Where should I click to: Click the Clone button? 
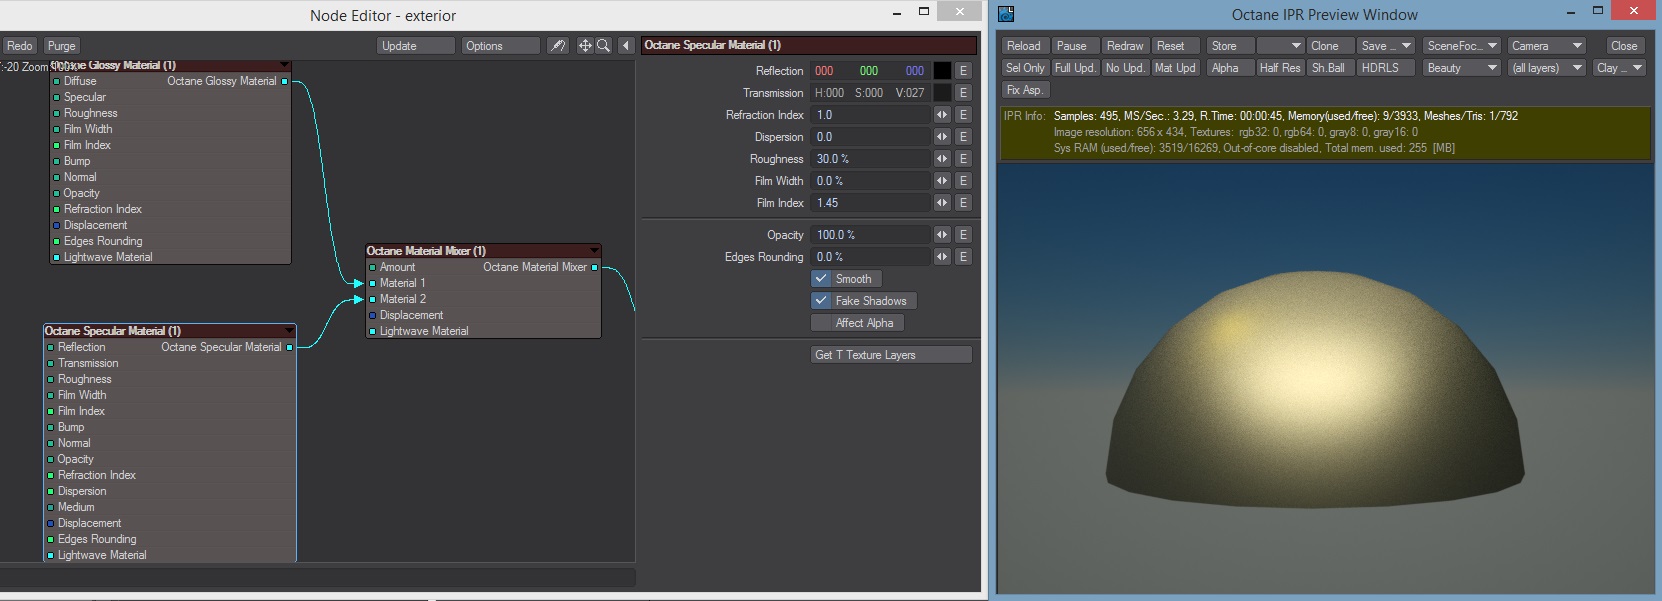pyautogui.click(x=1330, y=46)
